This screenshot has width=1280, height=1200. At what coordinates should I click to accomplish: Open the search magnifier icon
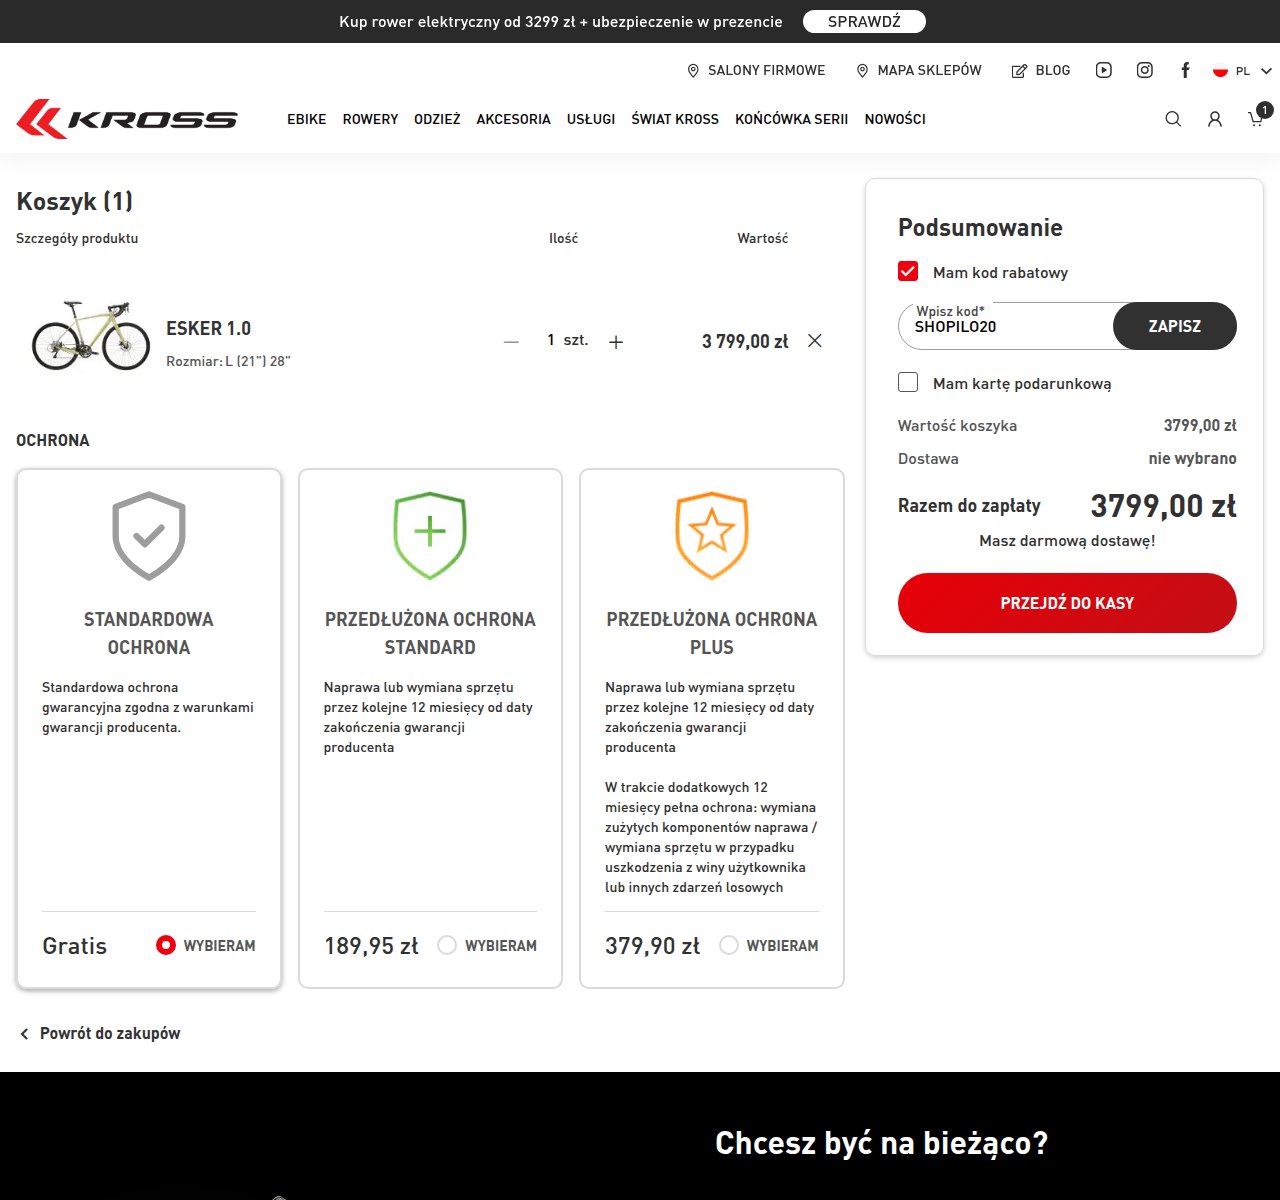tap(1173, 119)
